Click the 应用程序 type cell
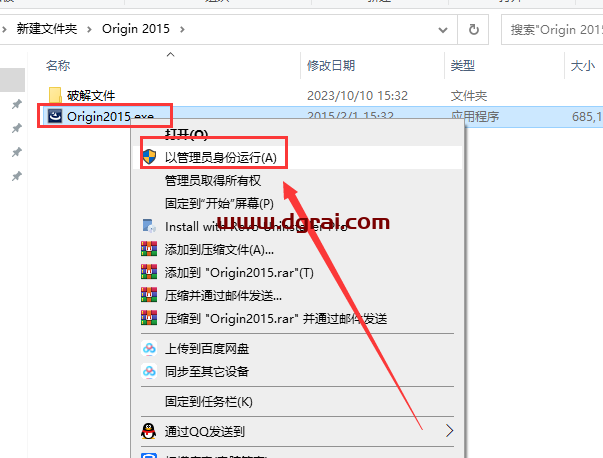 [475, 116]
